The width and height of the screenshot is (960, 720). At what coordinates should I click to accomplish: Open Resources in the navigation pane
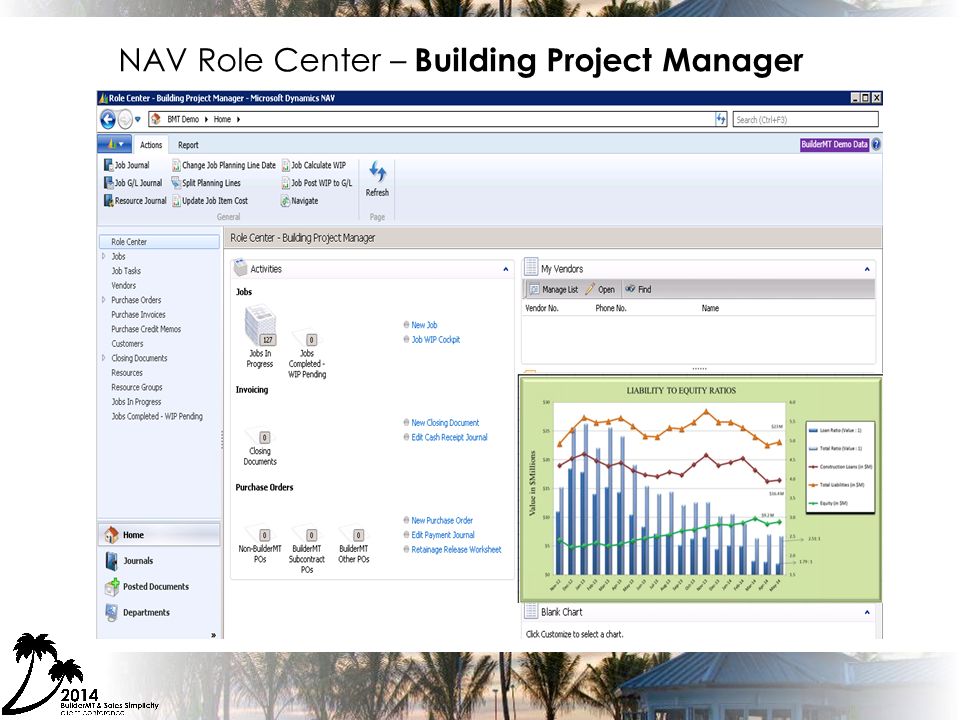[127, 373]
